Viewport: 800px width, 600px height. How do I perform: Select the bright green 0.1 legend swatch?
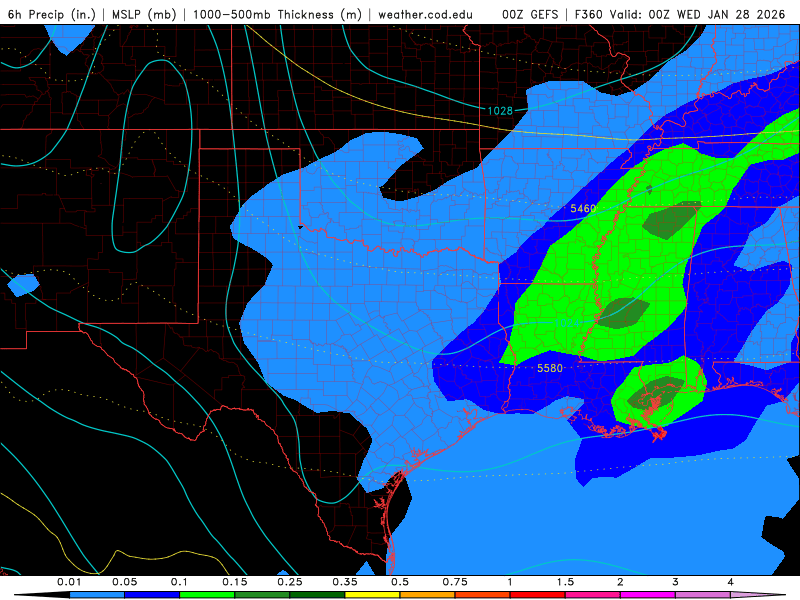(x=207, y=595)
